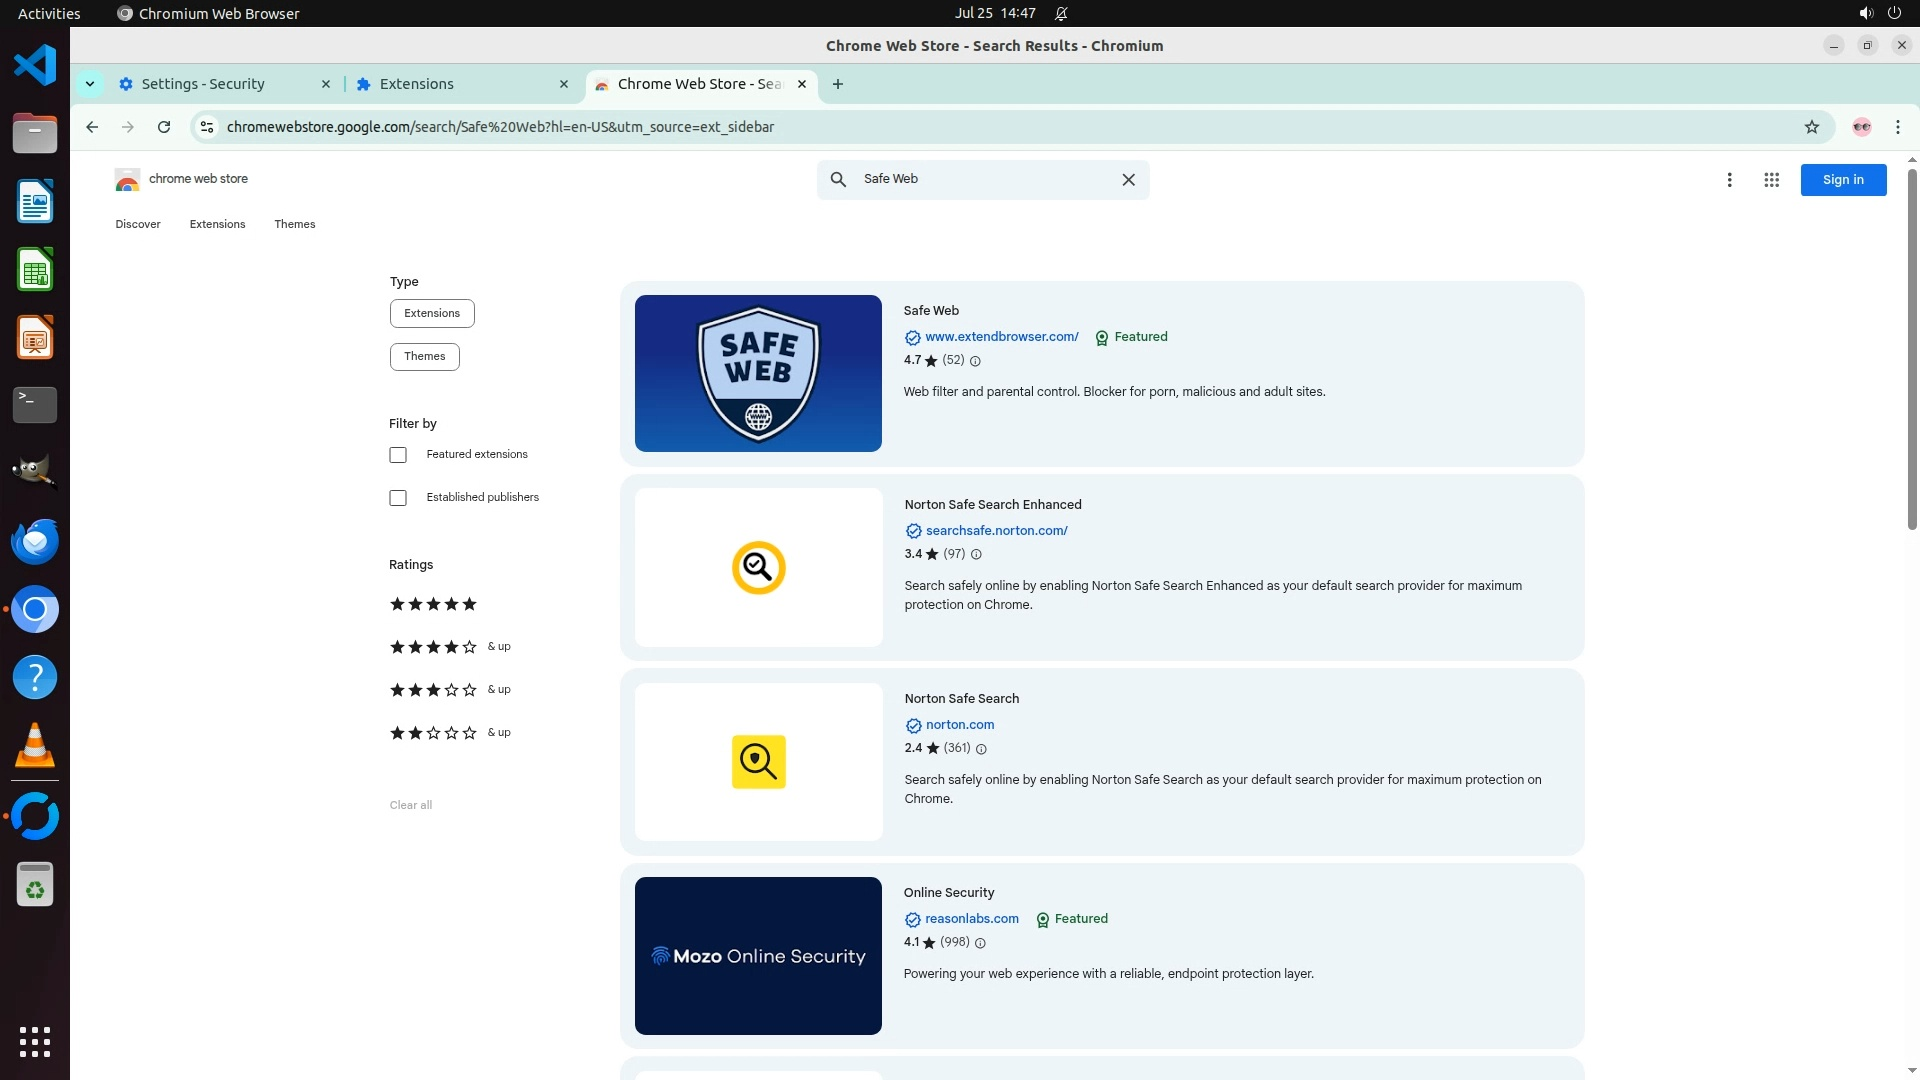Image resolution: width=1920 pixels, height=1080 pixels.
Task: Open the profile avatar in toolbar
Action: [x=1861, y=127]
